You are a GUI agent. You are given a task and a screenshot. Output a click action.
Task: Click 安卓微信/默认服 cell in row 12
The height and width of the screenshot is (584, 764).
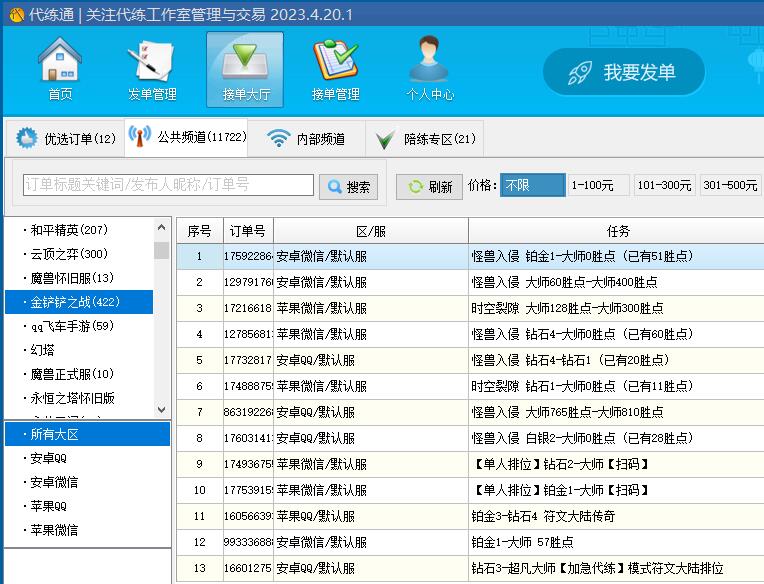[371, 542]
